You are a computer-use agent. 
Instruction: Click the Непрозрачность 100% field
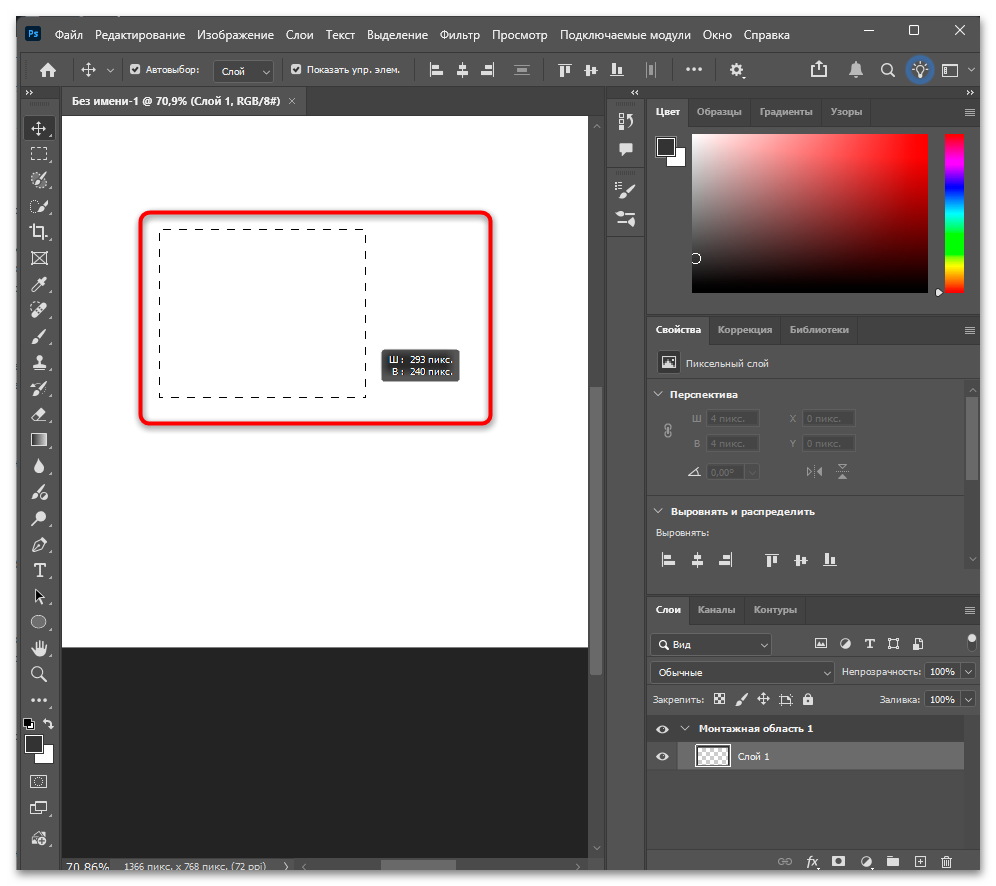tap(941, 672)
